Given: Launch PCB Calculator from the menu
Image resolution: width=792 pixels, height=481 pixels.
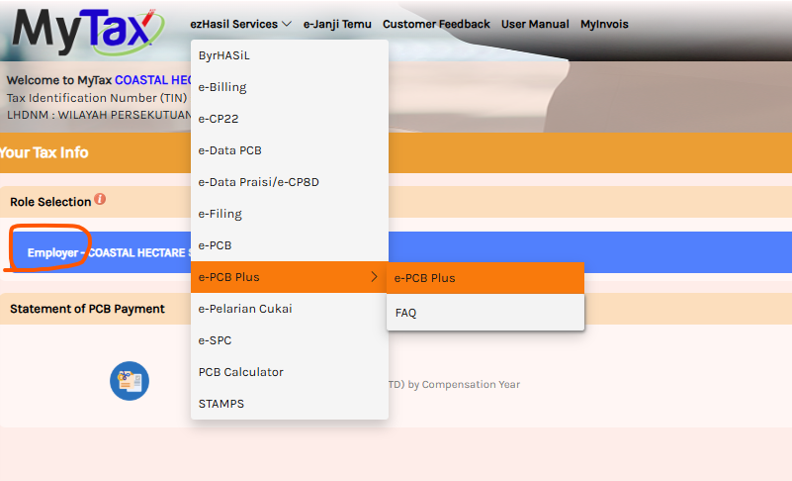Looking at the screenshot, I should (289, 372).
